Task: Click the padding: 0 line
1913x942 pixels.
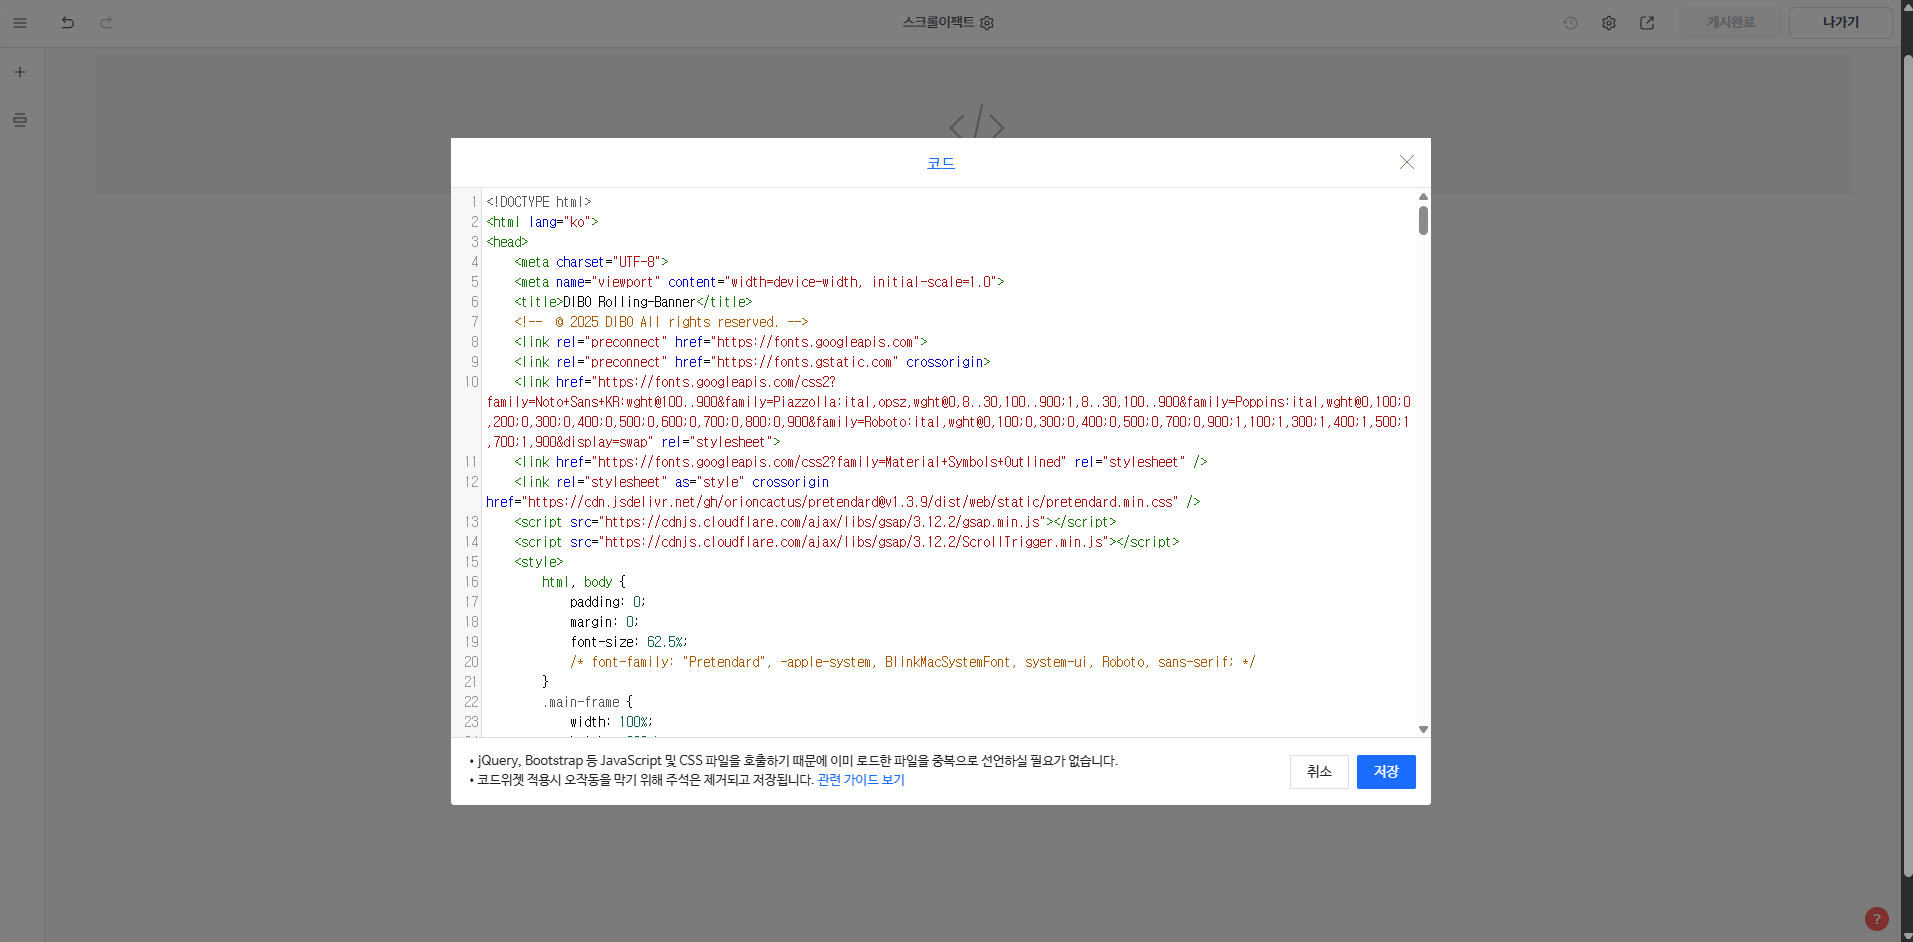Action: [608, 602]
